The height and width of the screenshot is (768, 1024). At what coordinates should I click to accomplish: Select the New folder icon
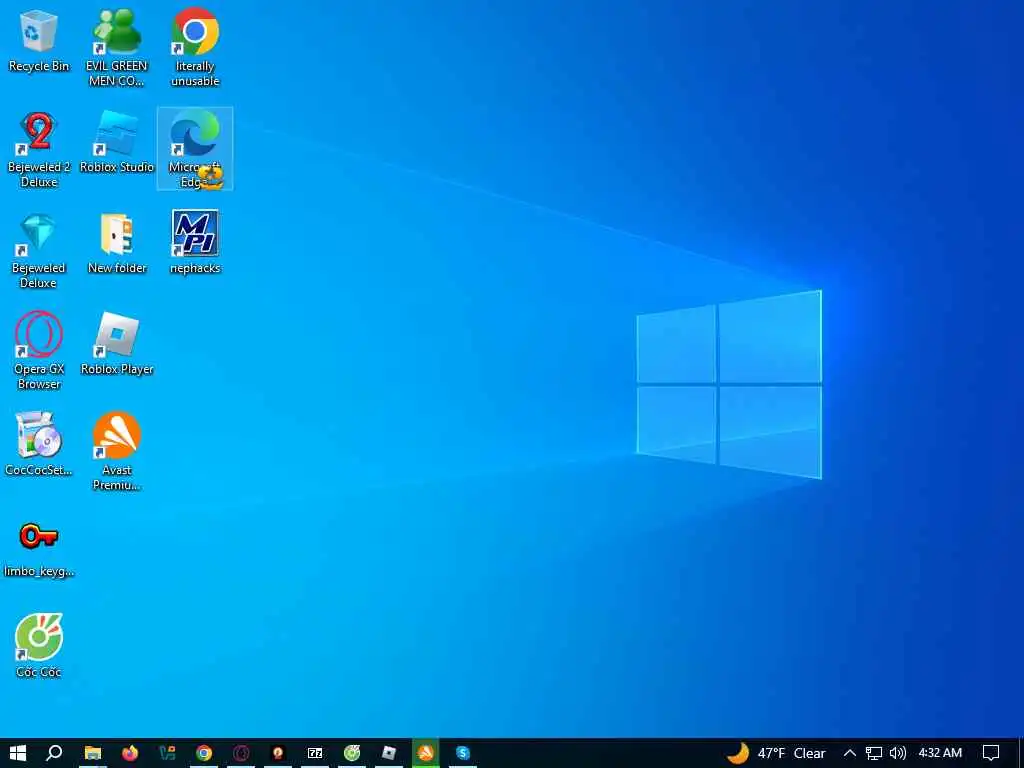(117, 243)
